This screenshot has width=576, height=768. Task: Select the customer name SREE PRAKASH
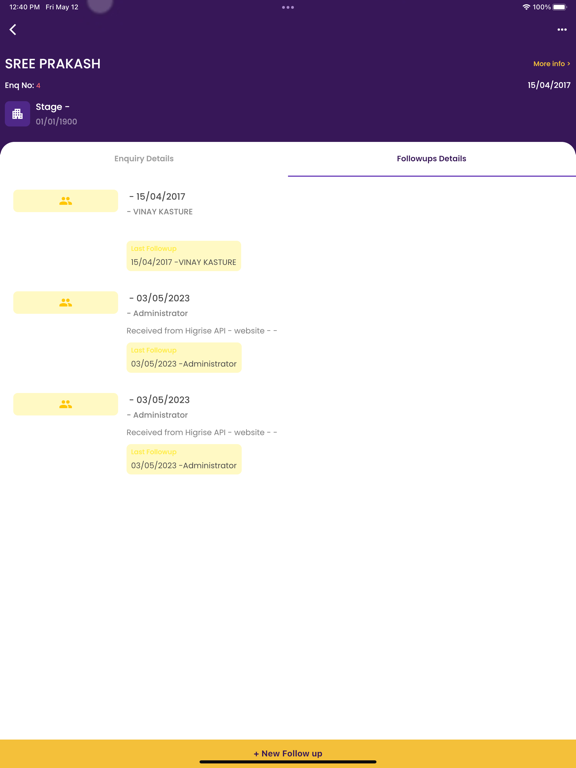point(53,64)
